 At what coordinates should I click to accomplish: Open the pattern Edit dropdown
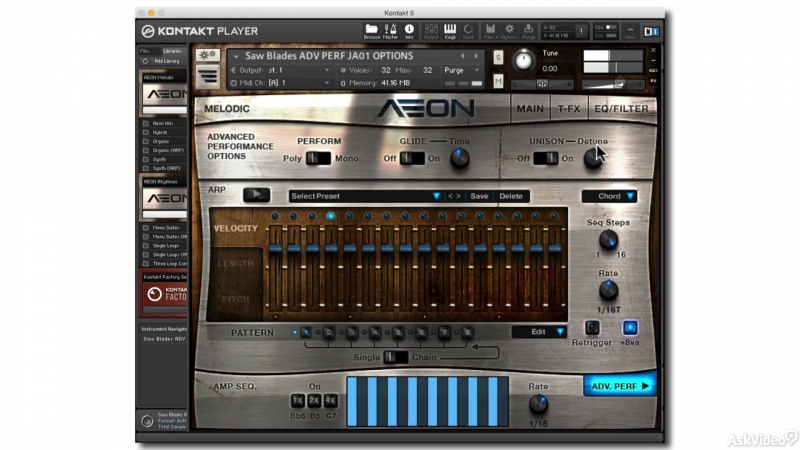pyautogui.click(x=539, y=332)
